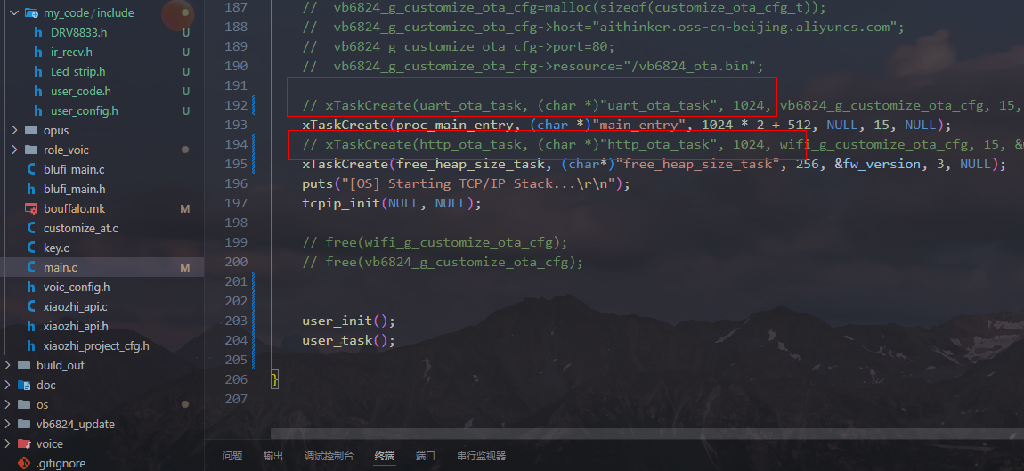
Task: Click the commented "/vb6824_ota.bin" resource line
Action: (x=532, y=66)
